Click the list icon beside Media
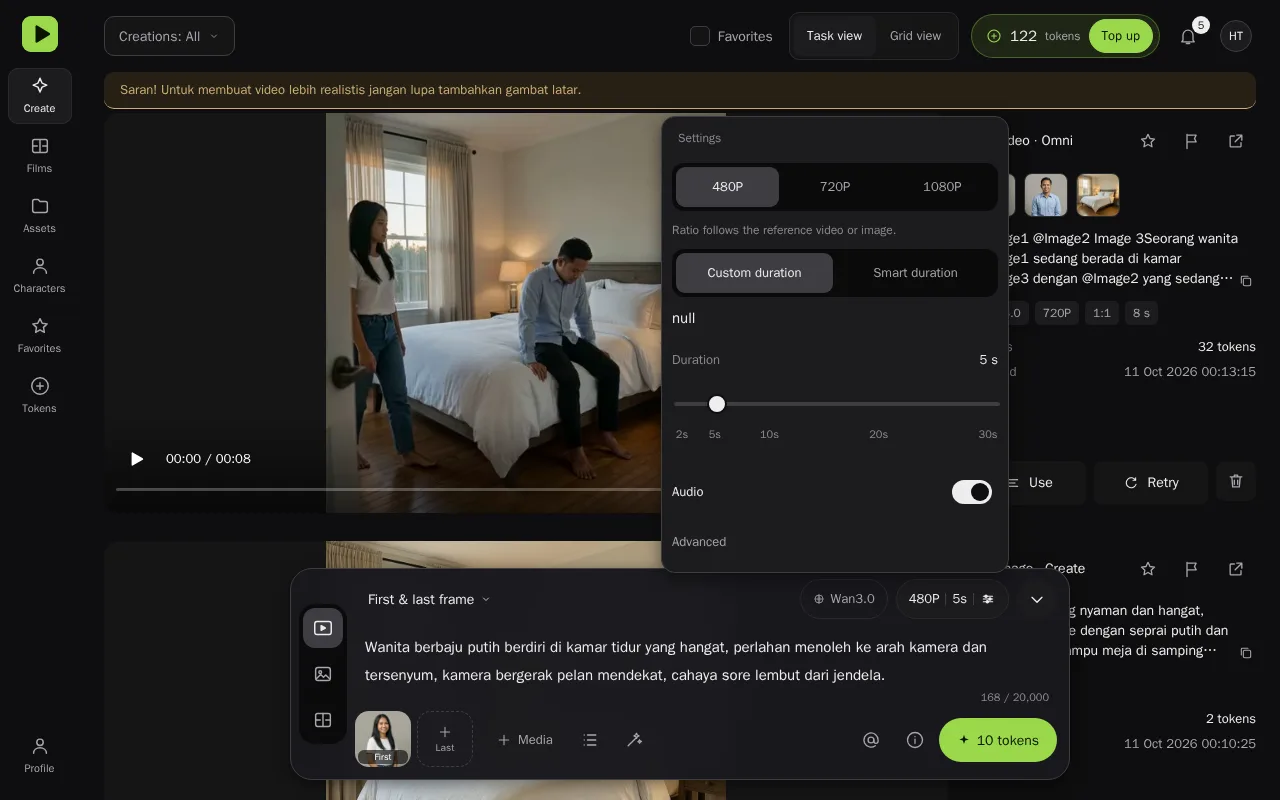The width and height of the screenshot is (1280, 800). pyautogui.click(x=590, y=740)
